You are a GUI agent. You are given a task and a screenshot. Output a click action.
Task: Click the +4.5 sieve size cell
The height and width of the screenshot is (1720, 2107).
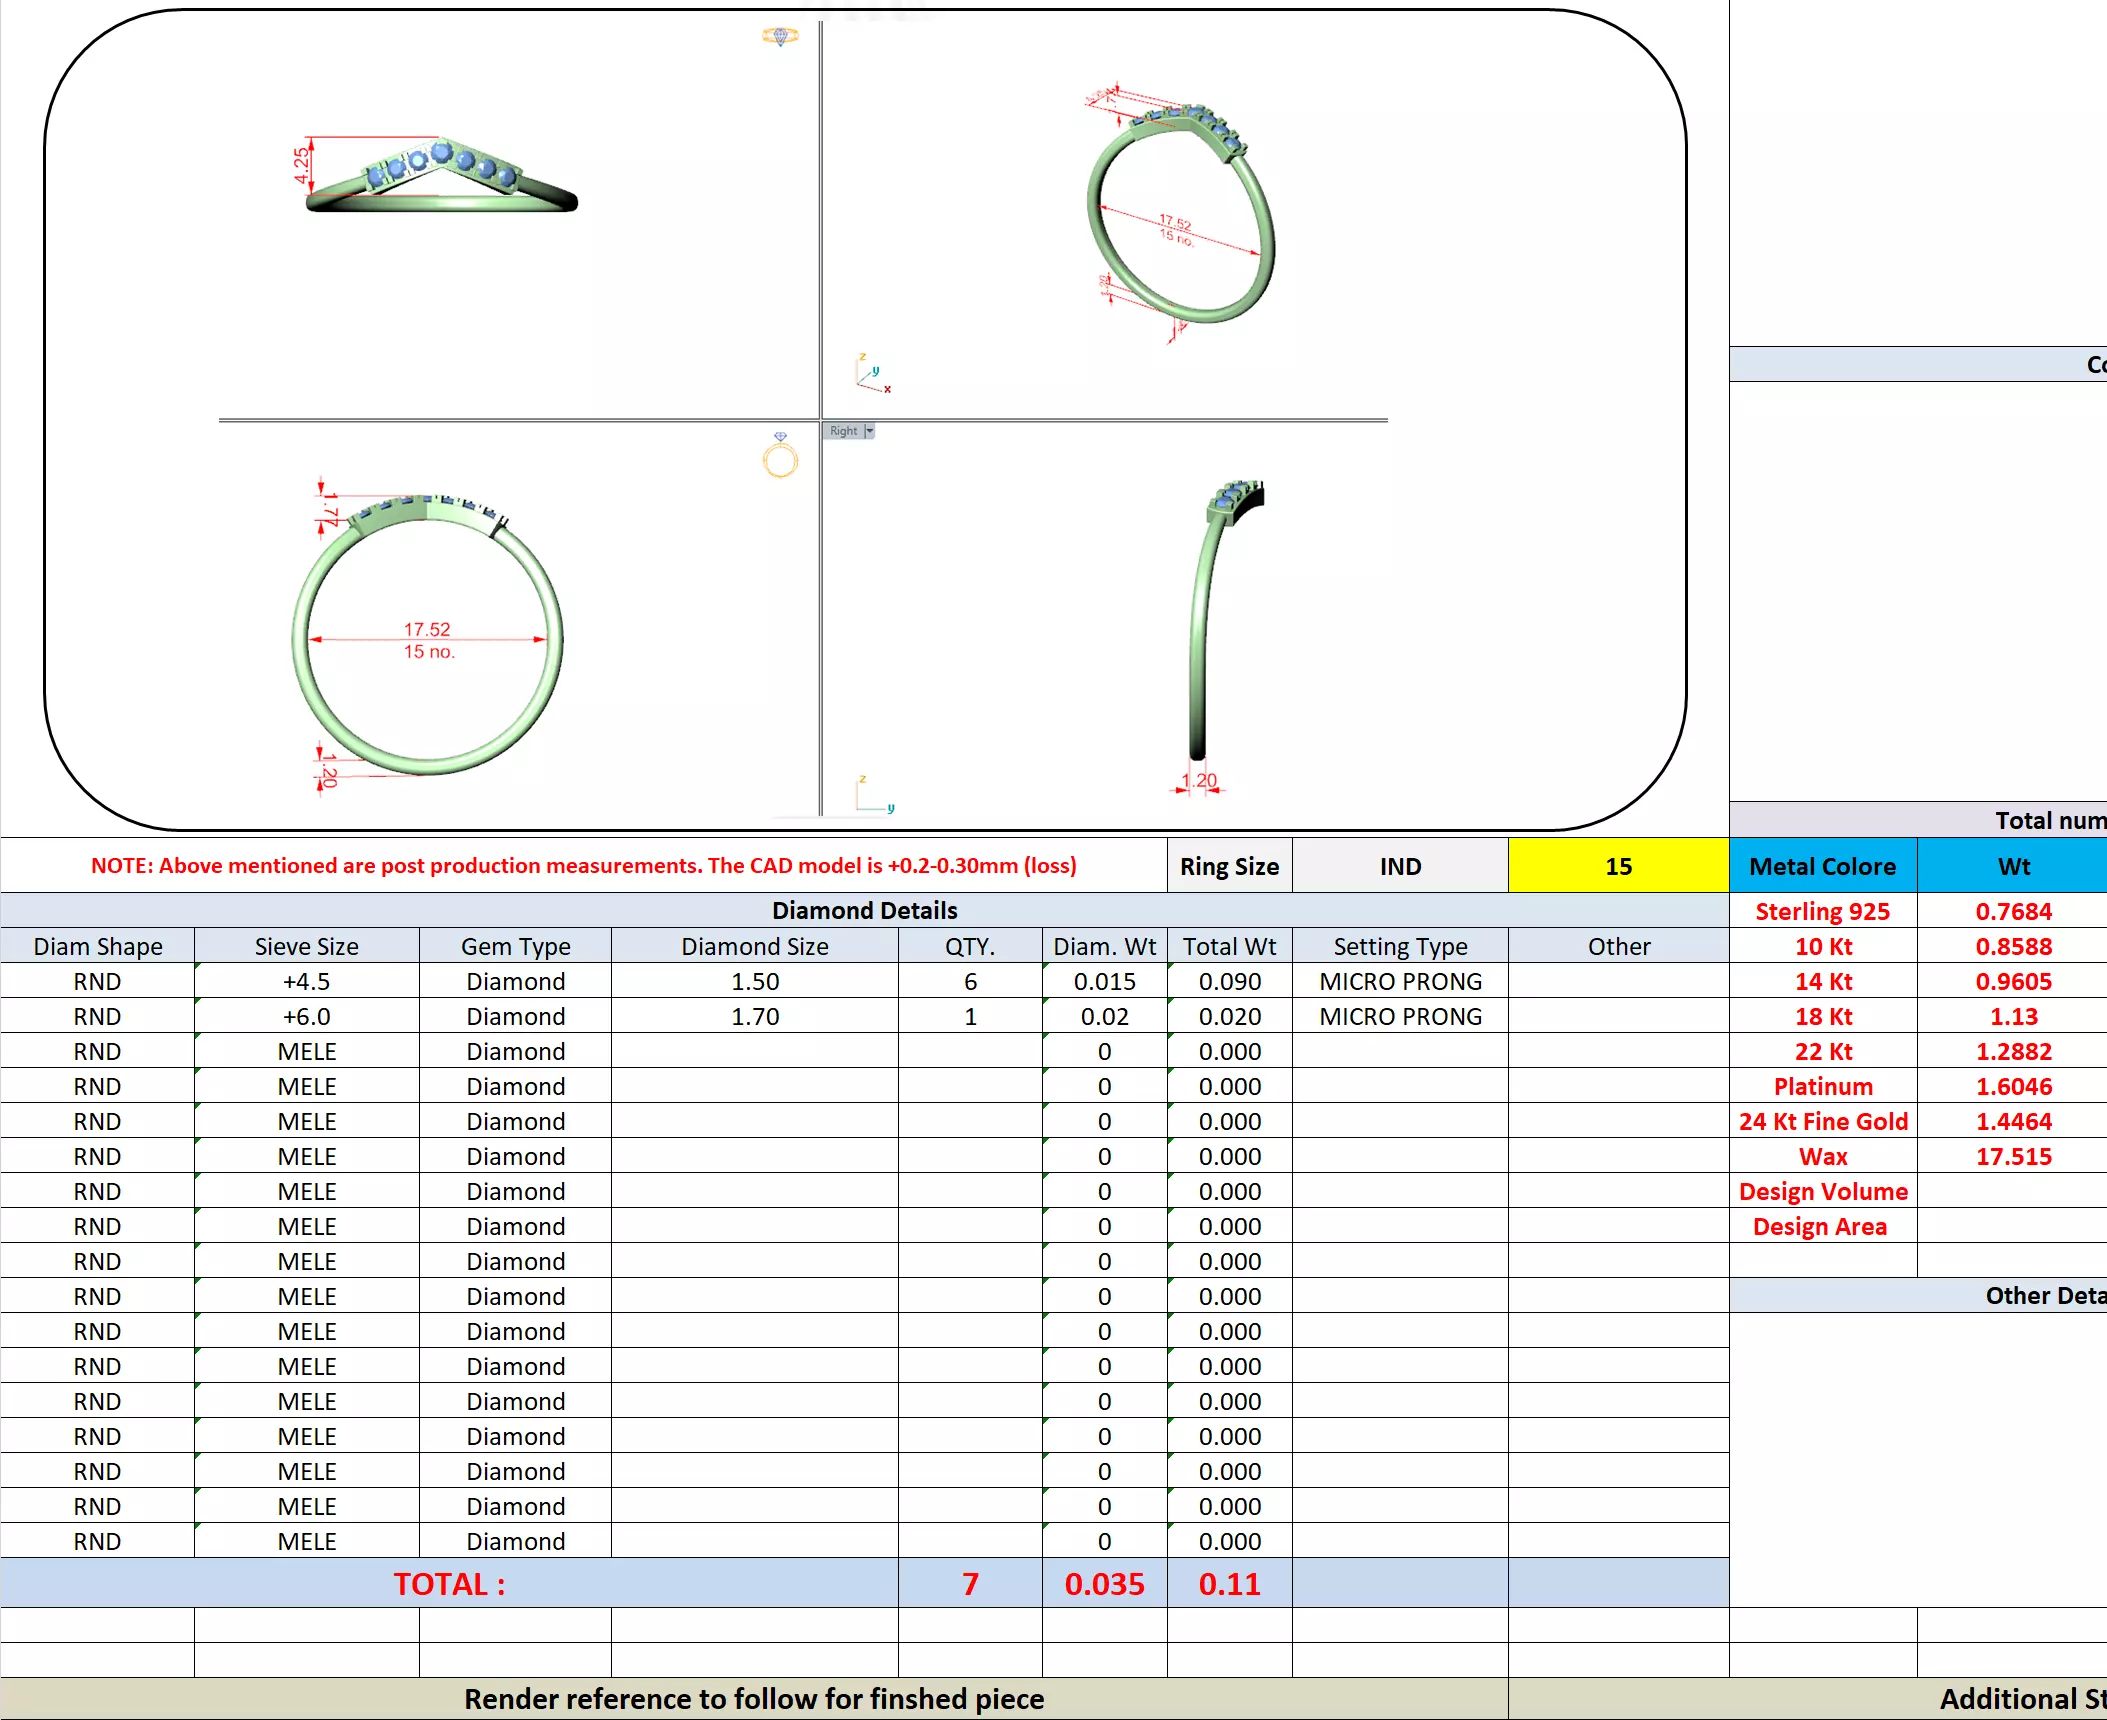click(306, 981)
